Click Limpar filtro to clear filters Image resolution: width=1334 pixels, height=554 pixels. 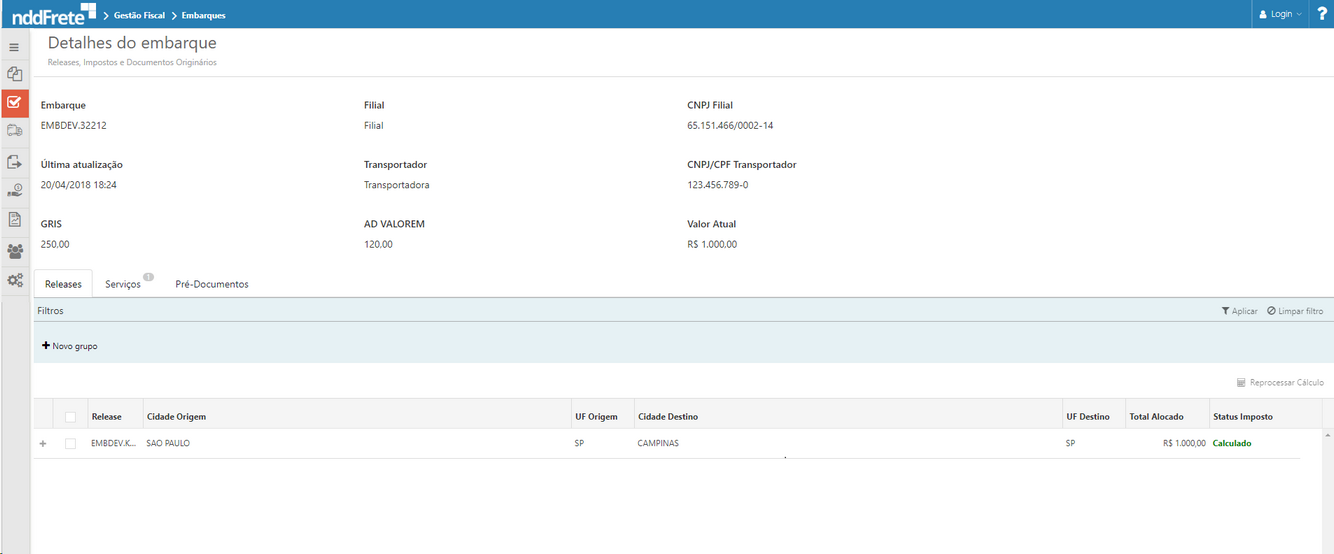click(x=1294, y=311)
